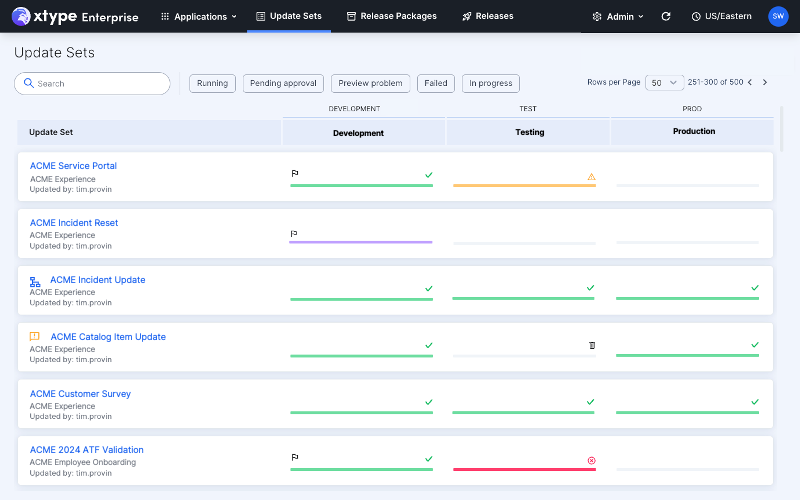
Task: Open the ACME Incident Reset link
Action: coord(73,223)
